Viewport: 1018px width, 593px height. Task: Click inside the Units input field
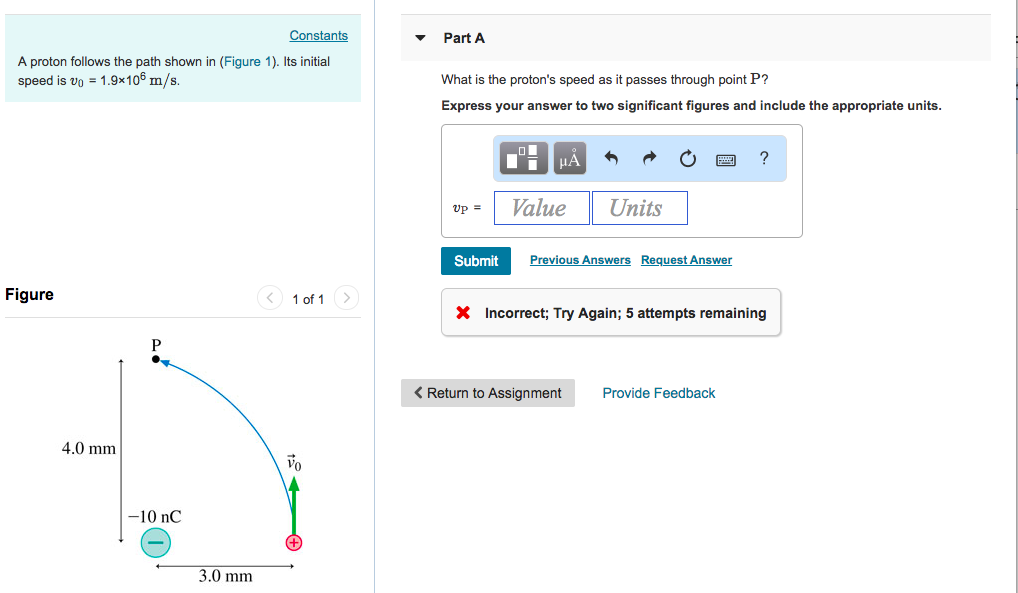[x=639, y=207]
